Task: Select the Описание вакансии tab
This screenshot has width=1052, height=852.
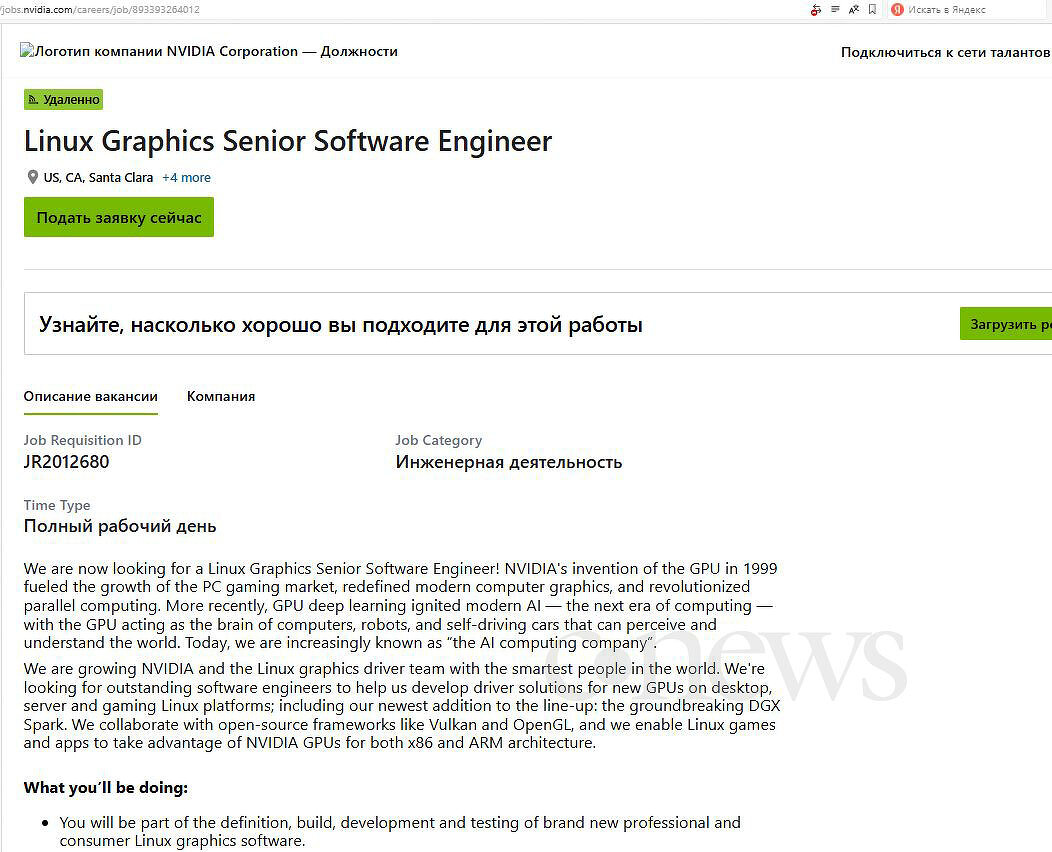Action: click(91, 396)
